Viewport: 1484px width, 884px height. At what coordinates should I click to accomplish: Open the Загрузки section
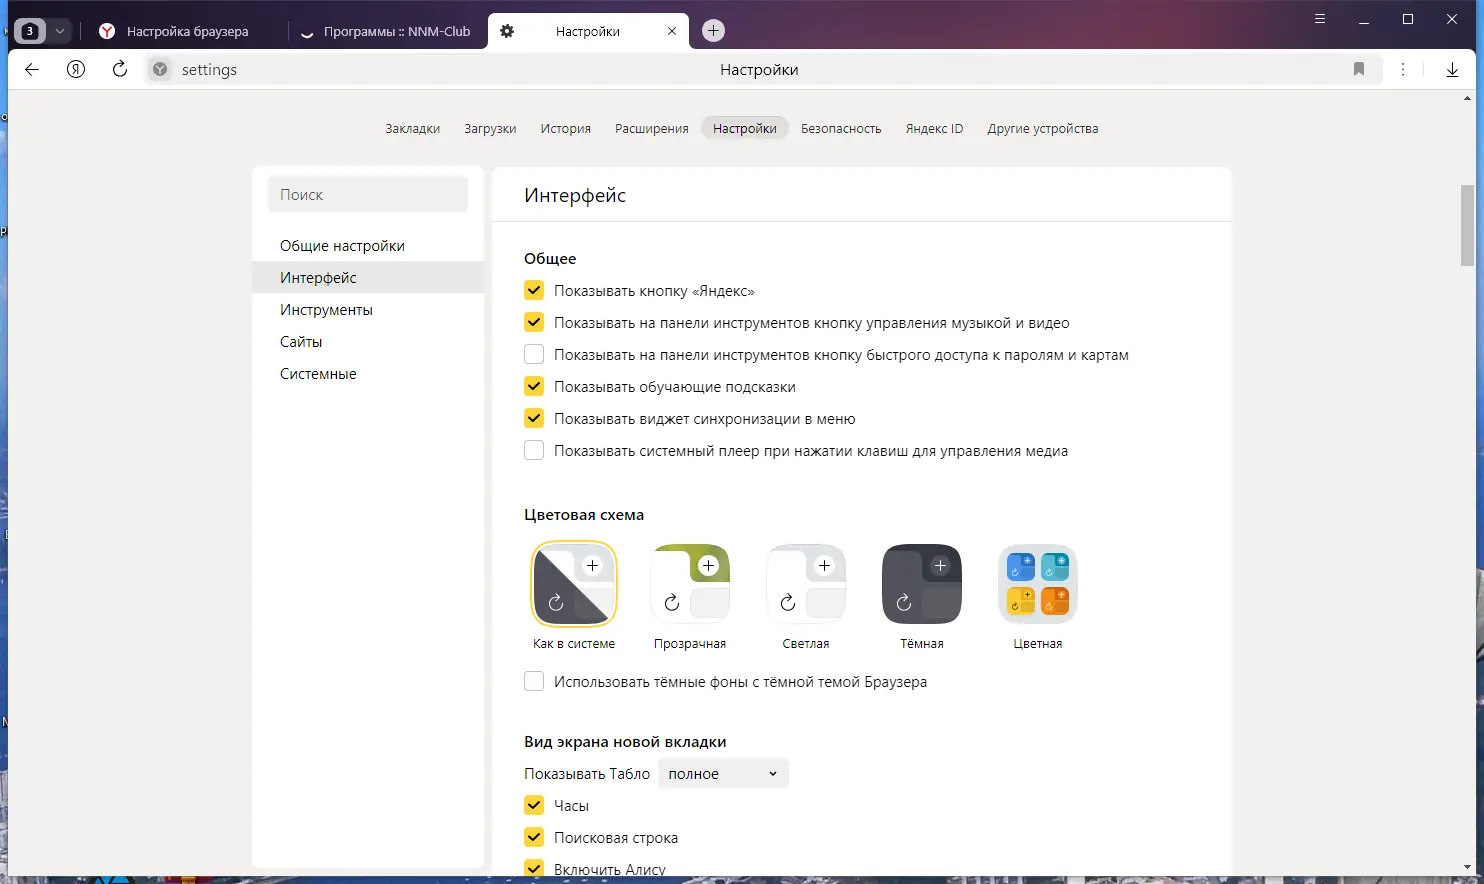point(490,129)
